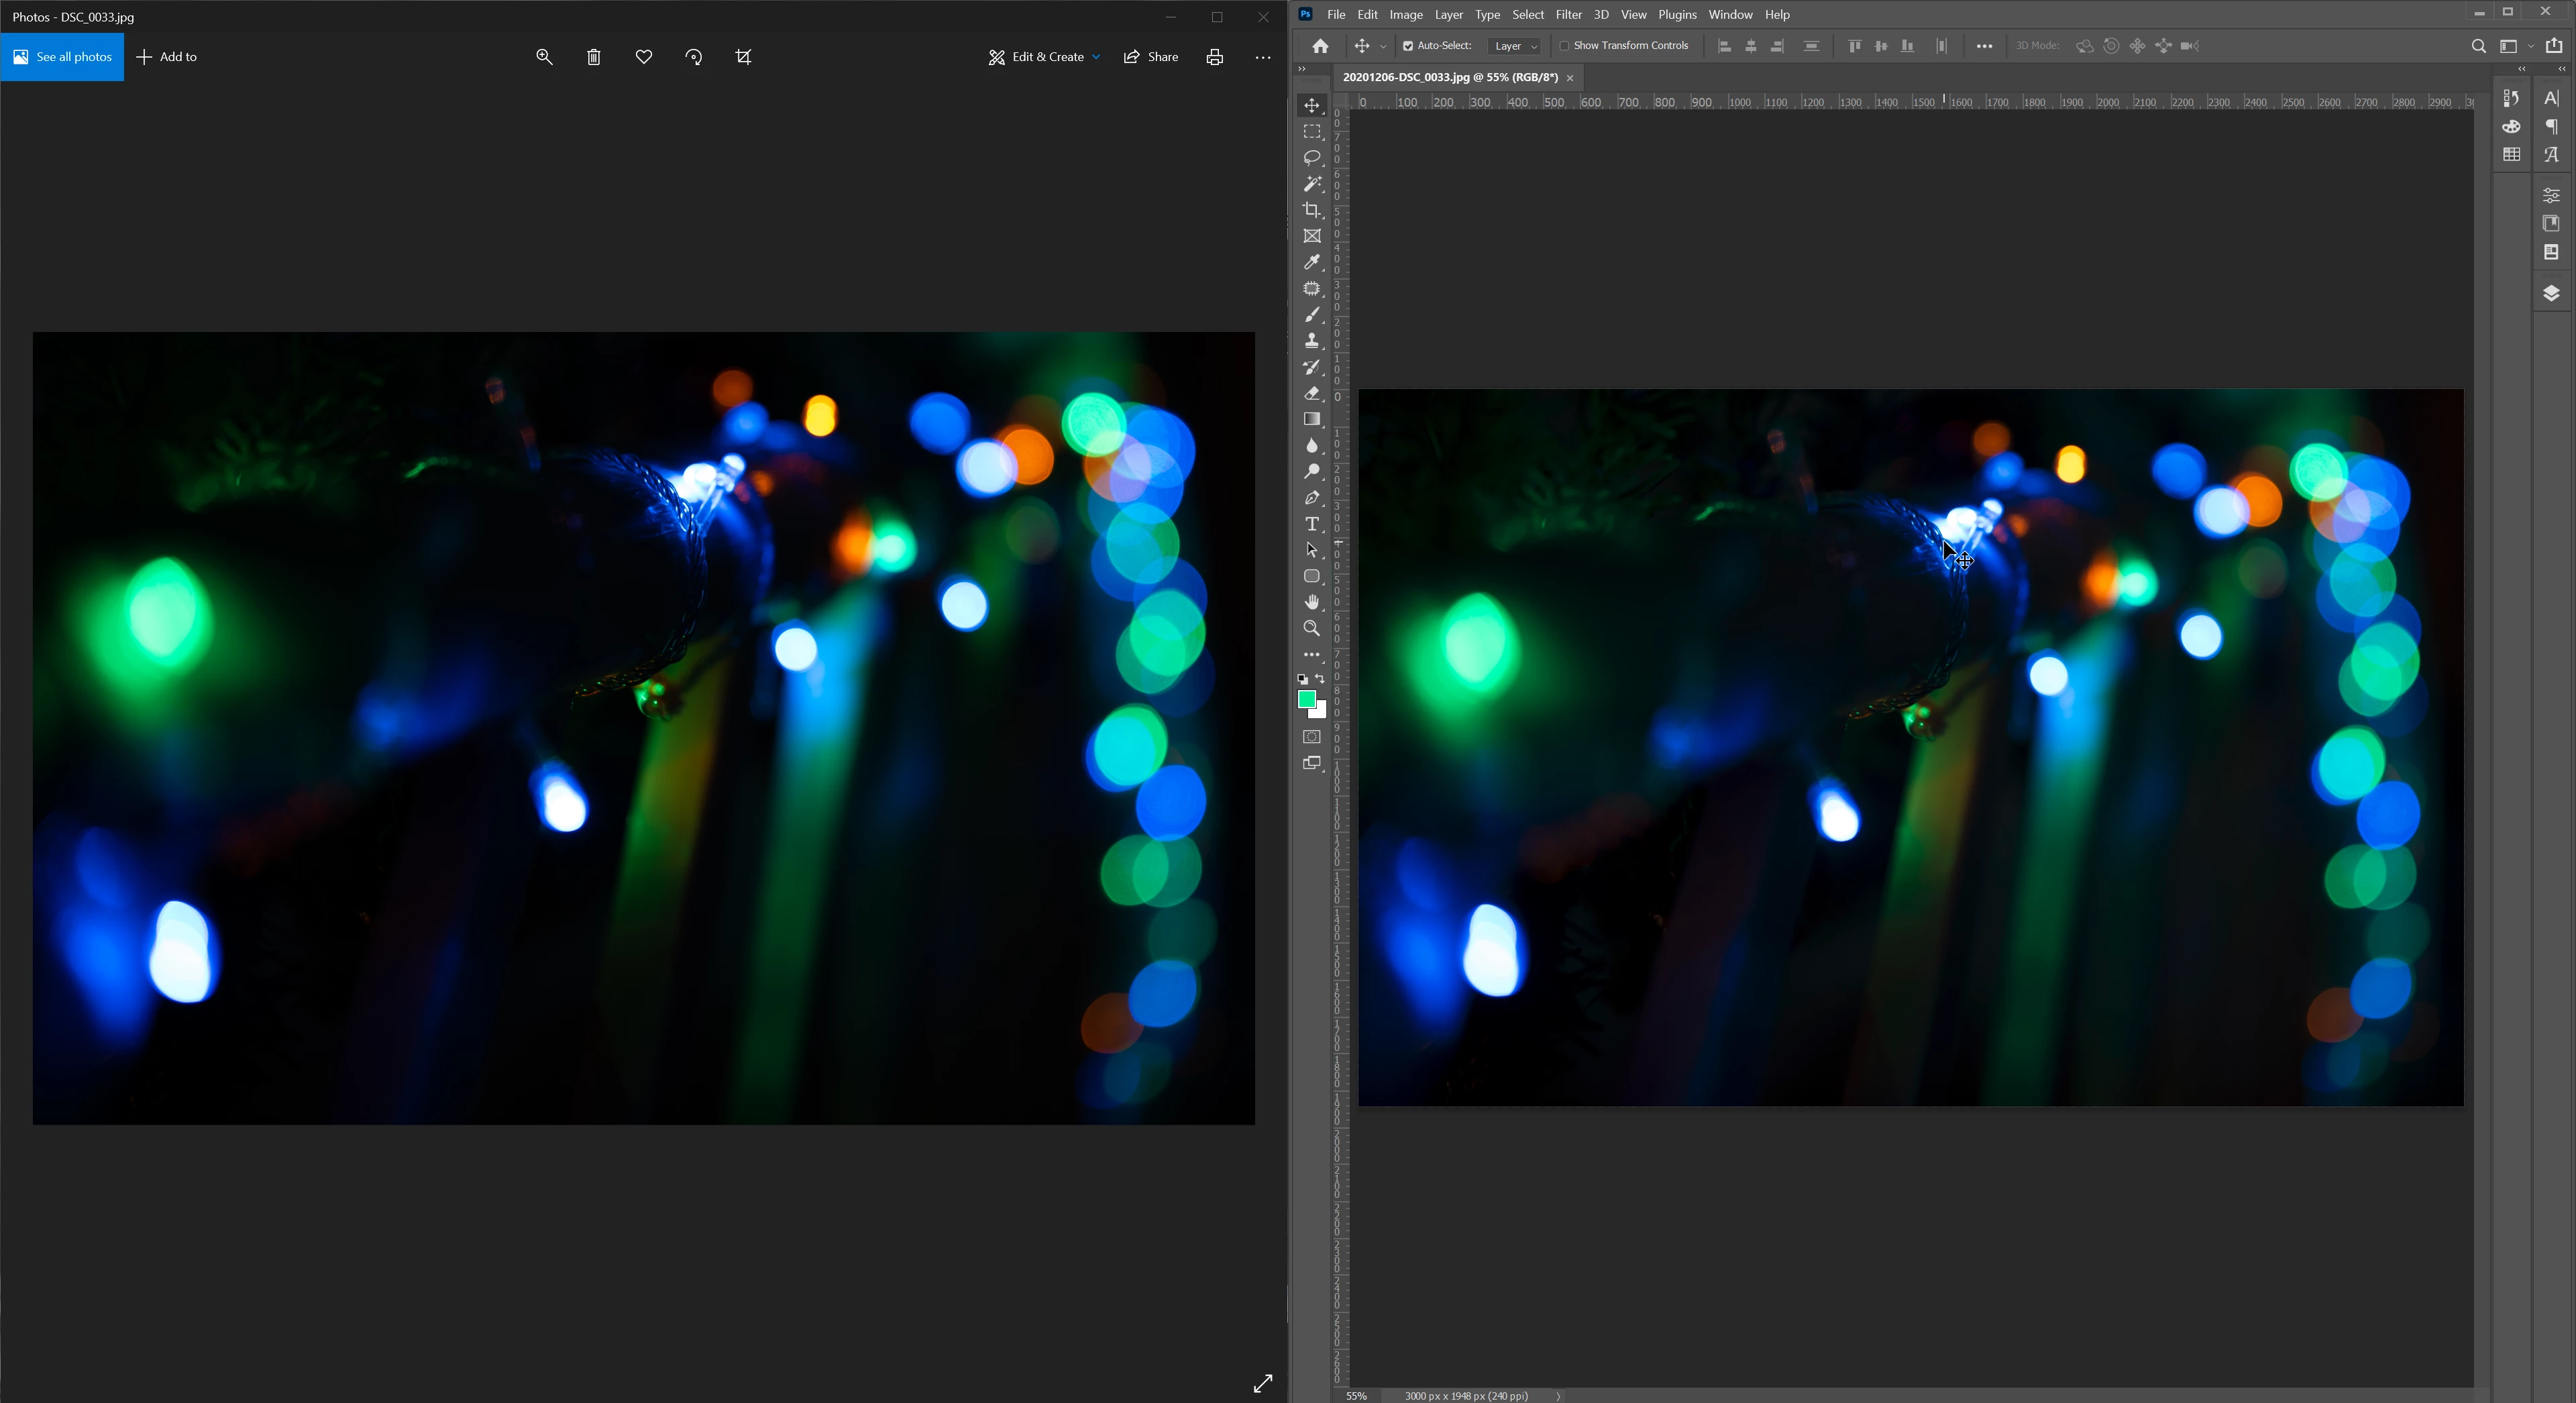Select the Crop tool in Photoshop toolbar

pos(1312,210)
